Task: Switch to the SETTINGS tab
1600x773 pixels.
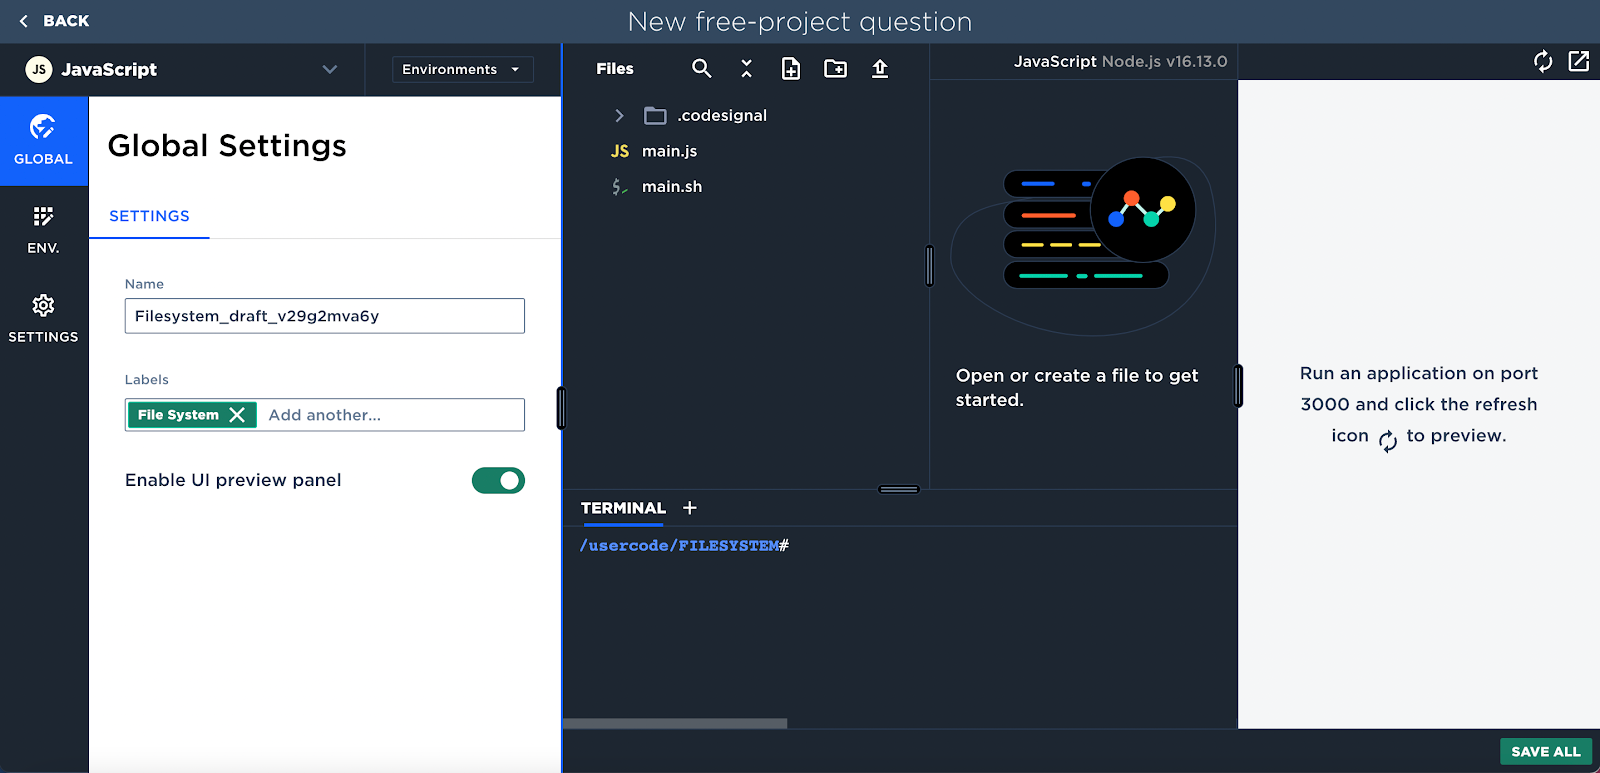Action: click(x=149, y=216)
